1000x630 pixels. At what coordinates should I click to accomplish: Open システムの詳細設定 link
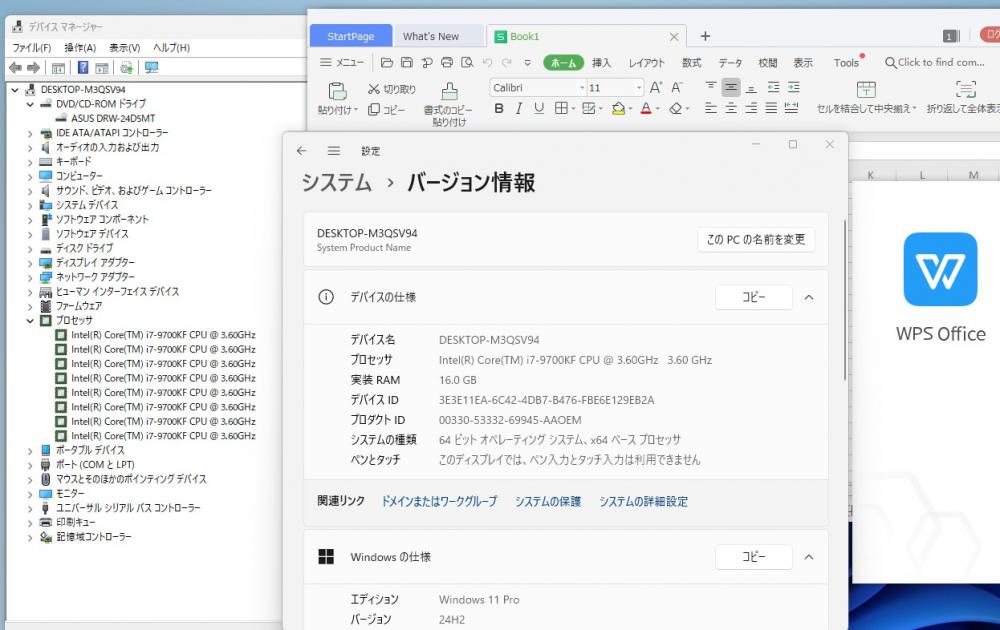tap(643, 502)
